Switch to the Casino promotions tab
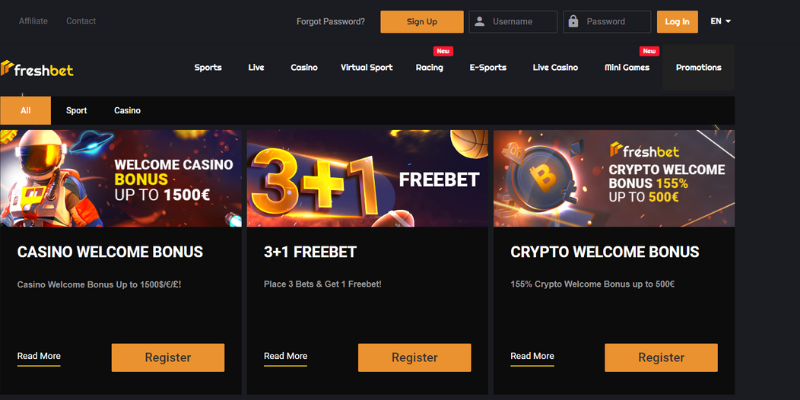 (127, 110)
